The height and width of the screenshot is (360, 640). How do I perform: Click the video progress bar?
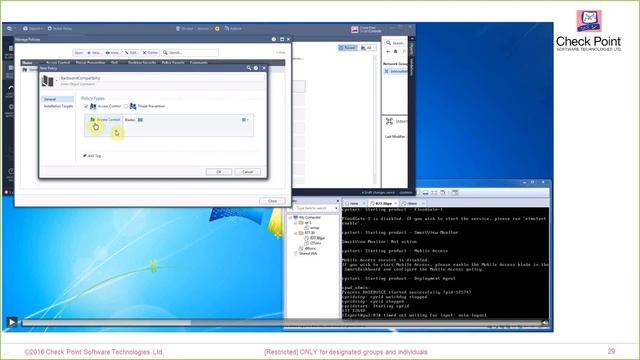point(282,323)
